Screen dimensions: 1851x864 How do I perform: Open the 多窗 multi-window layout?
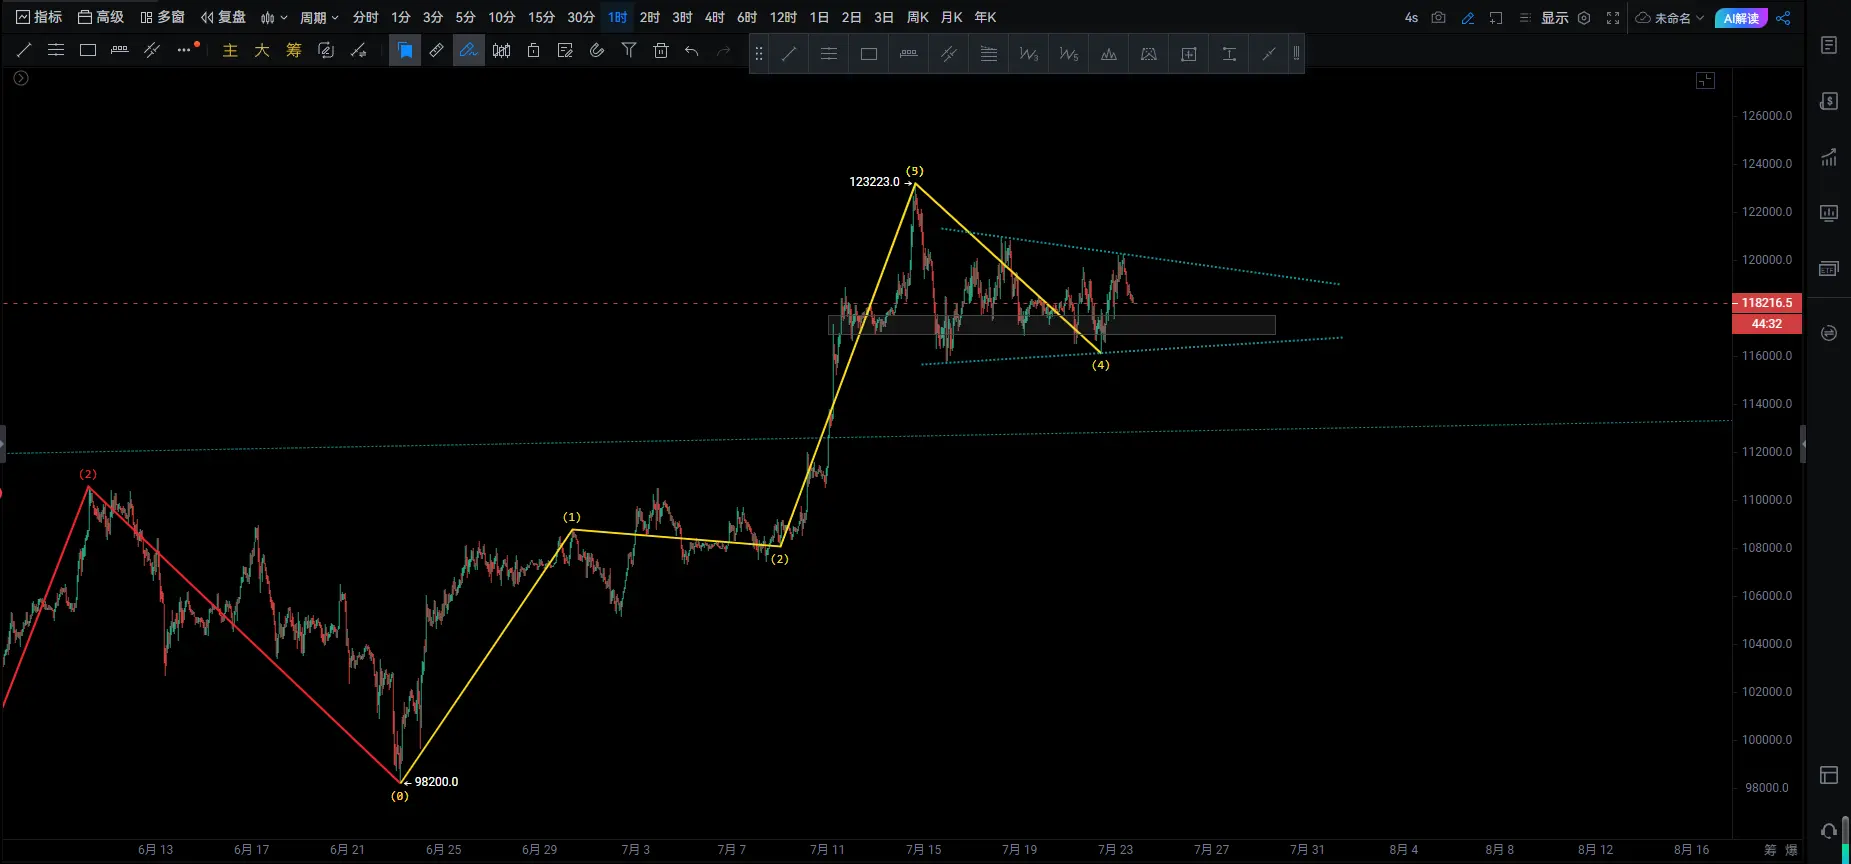coord(162,17)
